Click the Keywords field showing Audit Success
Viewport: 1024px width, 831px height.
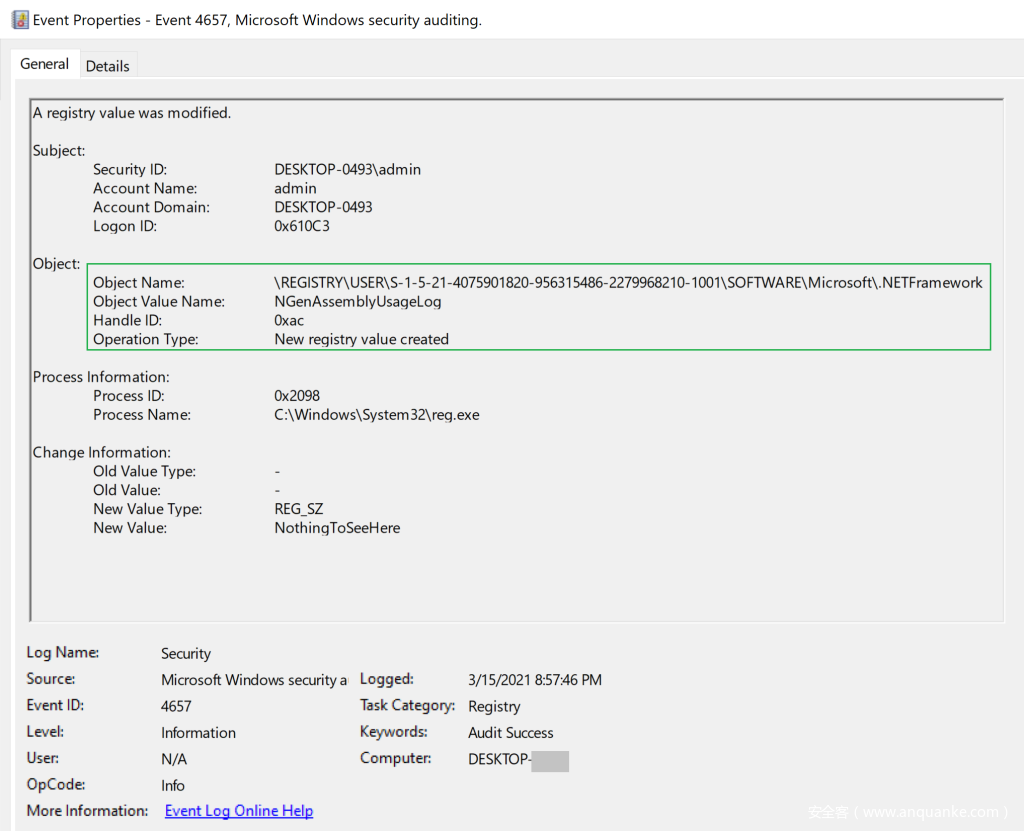(x=510, y=733)
